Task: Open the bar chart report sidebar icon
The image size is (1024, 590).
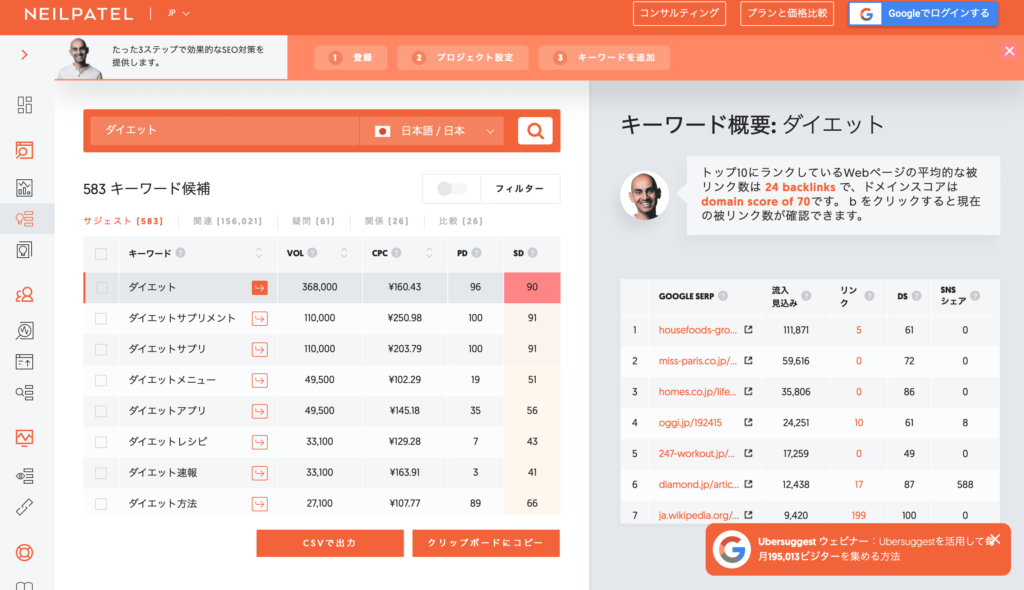Action: click(24, 188)
